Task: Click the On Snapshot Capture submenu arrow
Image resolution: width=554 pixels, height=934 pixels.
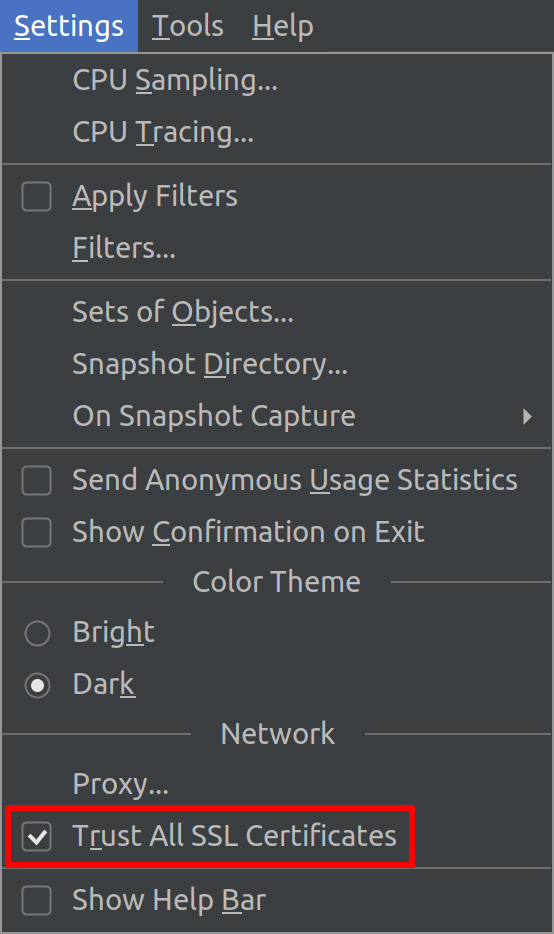Action: [x=527, y=416]
